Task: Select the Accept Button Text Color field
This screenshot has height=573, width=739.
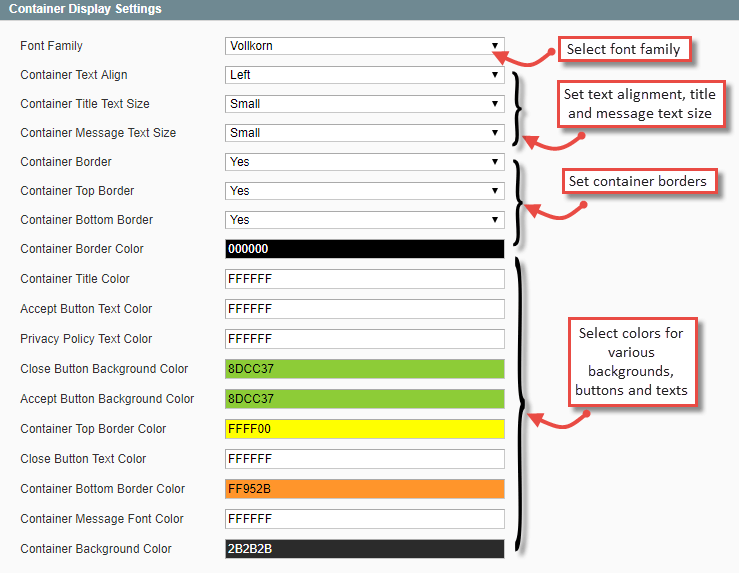Action: pyautogui.click(x=365, y=309)
